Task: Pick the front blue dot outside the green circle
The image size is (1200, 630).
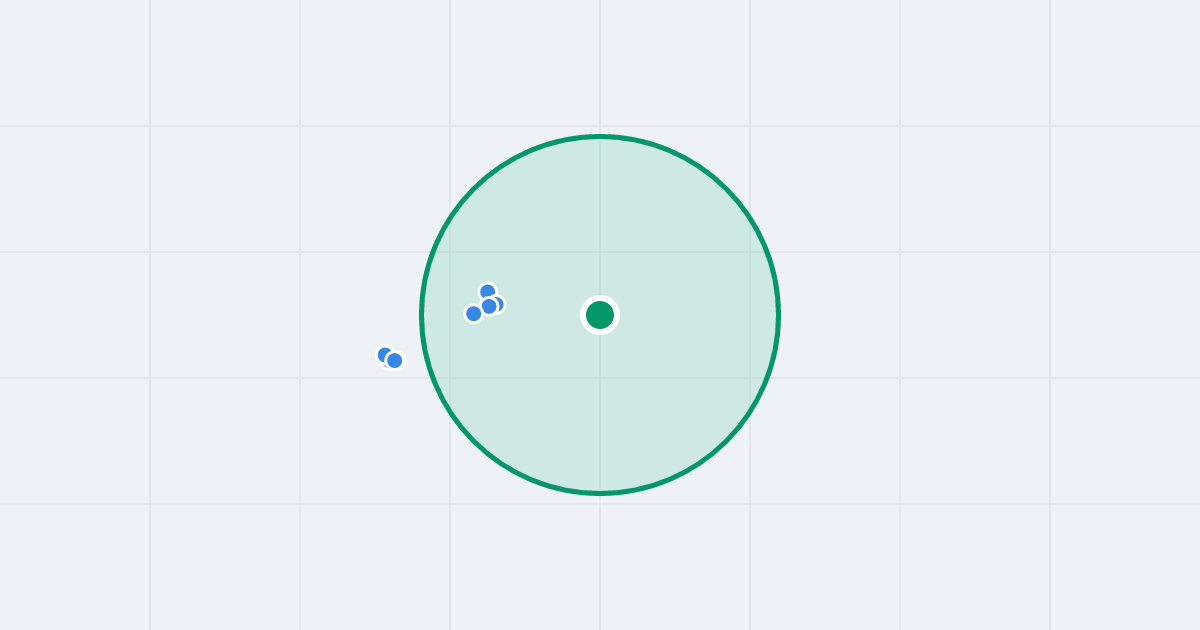Action: (x=395, y=360)
